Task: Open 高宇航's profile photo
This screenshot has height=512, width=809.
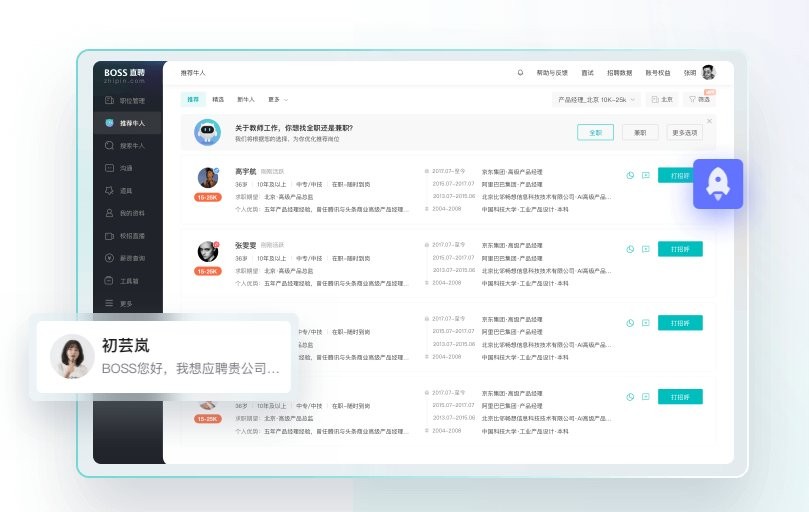Action: [208, 178]
